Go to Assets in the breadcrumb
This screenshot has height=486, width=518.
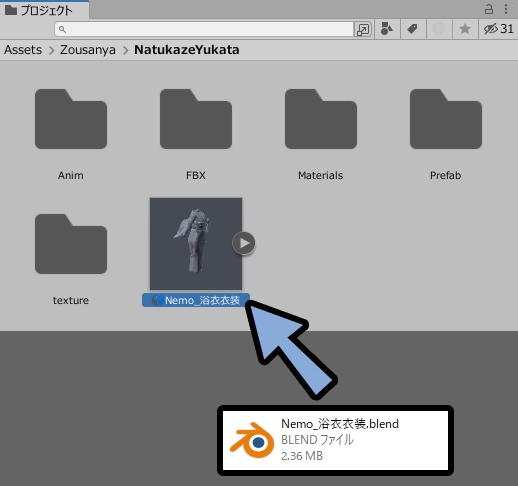pos(23,50)
